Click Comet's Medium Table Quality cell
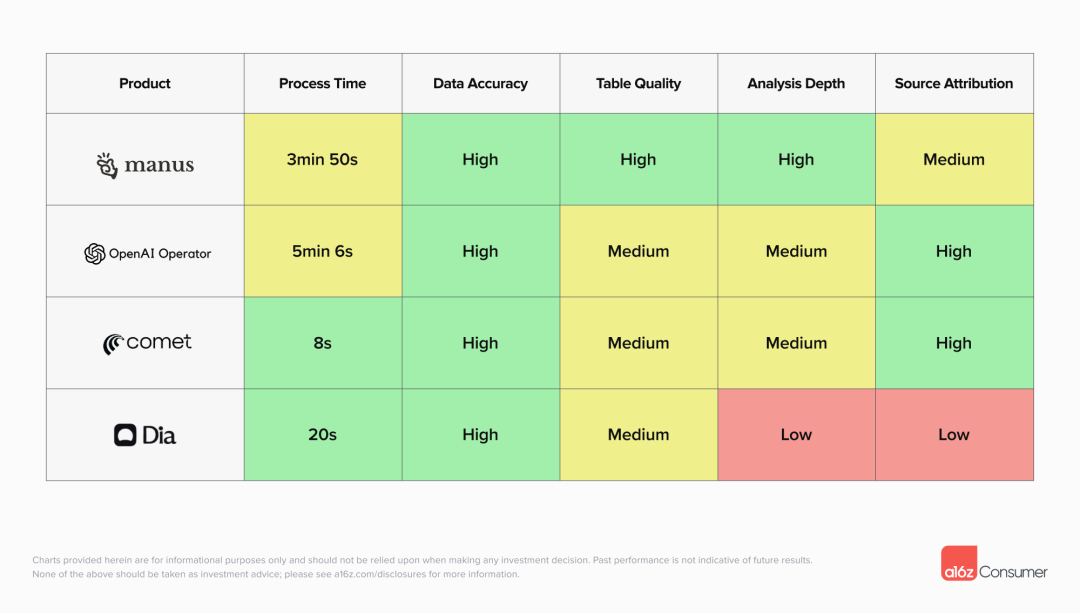This screenshot has width=1080, height=613. (638, 343)
